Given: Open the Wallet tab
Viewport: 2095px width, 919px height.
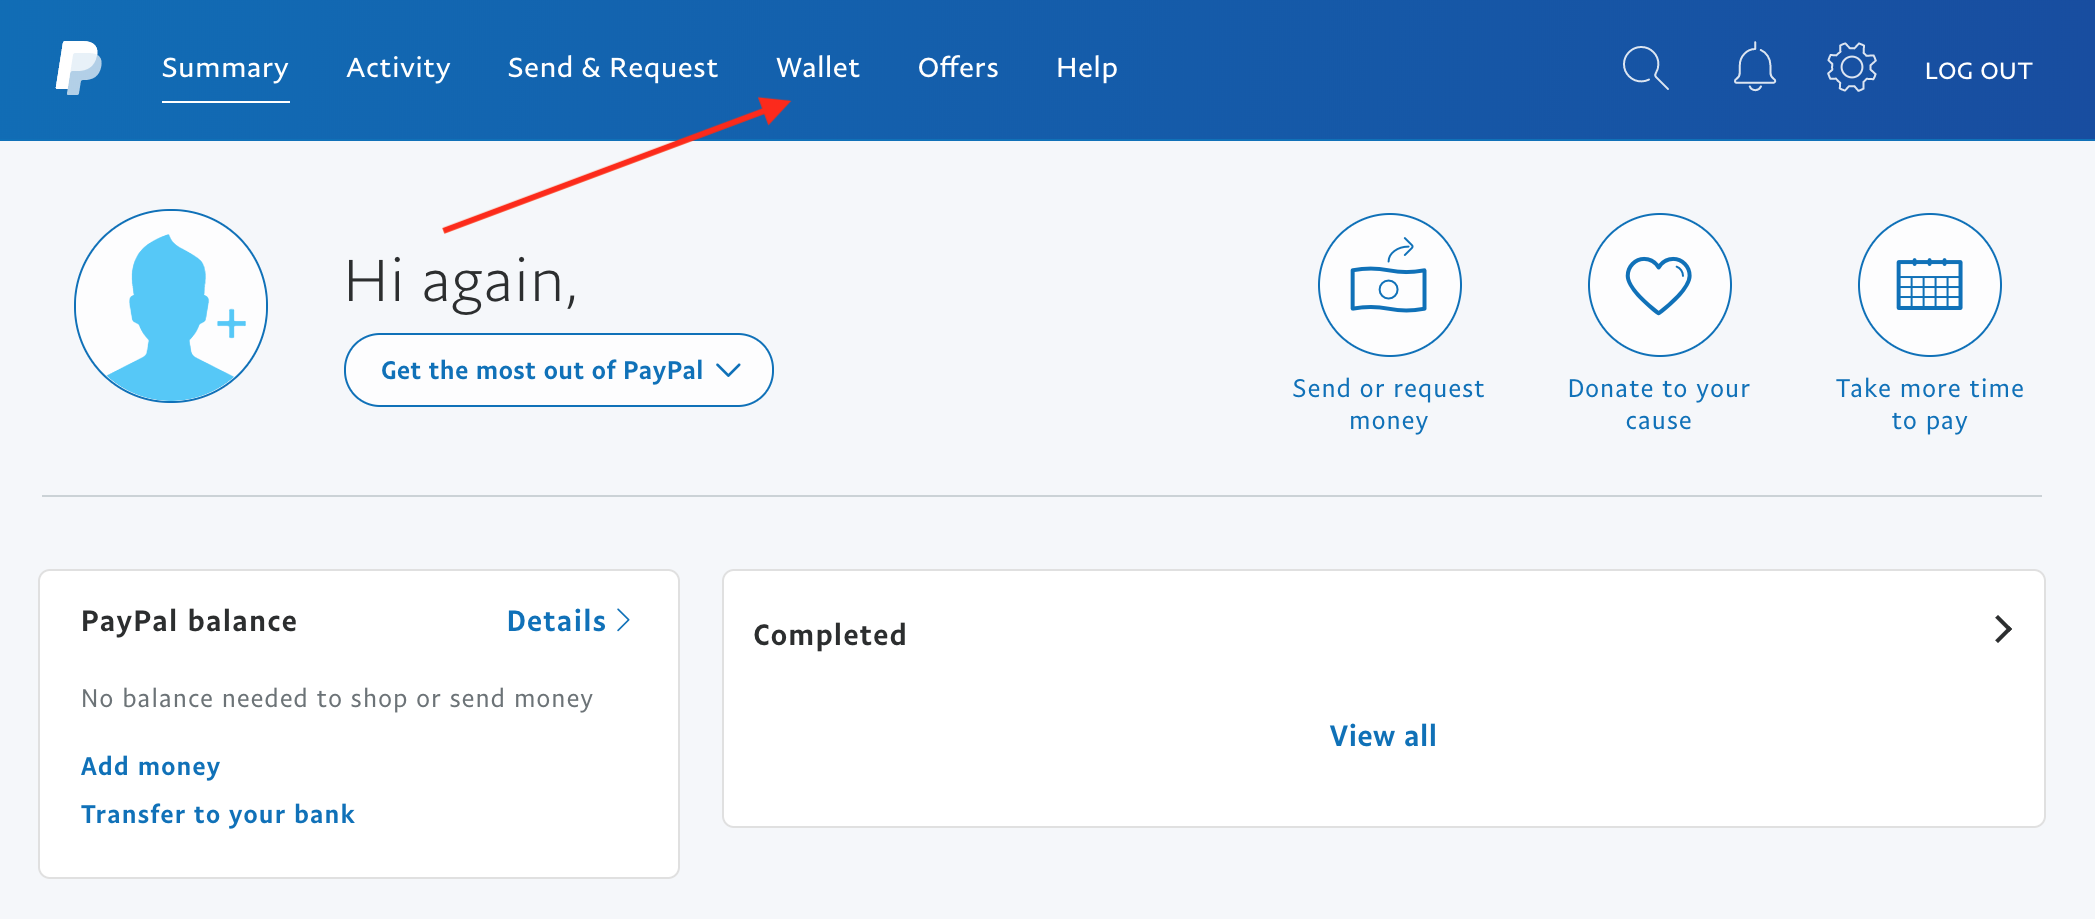Looking at the screenshot, I should [818, 68].
